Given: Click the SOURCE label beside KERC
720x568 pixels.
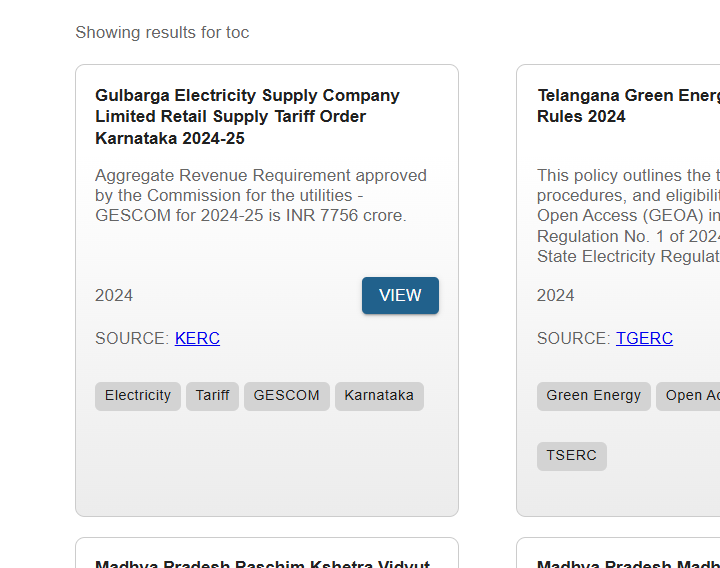Looking at the screenshot, I should tap(132, 338).
